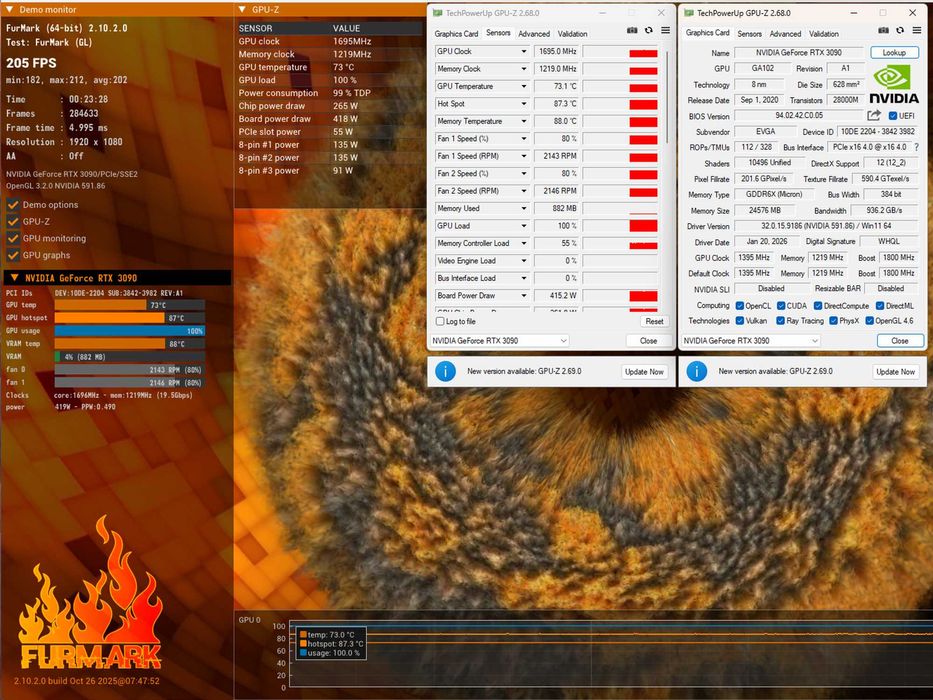Click GPU-Z app icon in Graphics Card title bar
Viewport: 933px width, 700px height.
click(x=689, y=12)
